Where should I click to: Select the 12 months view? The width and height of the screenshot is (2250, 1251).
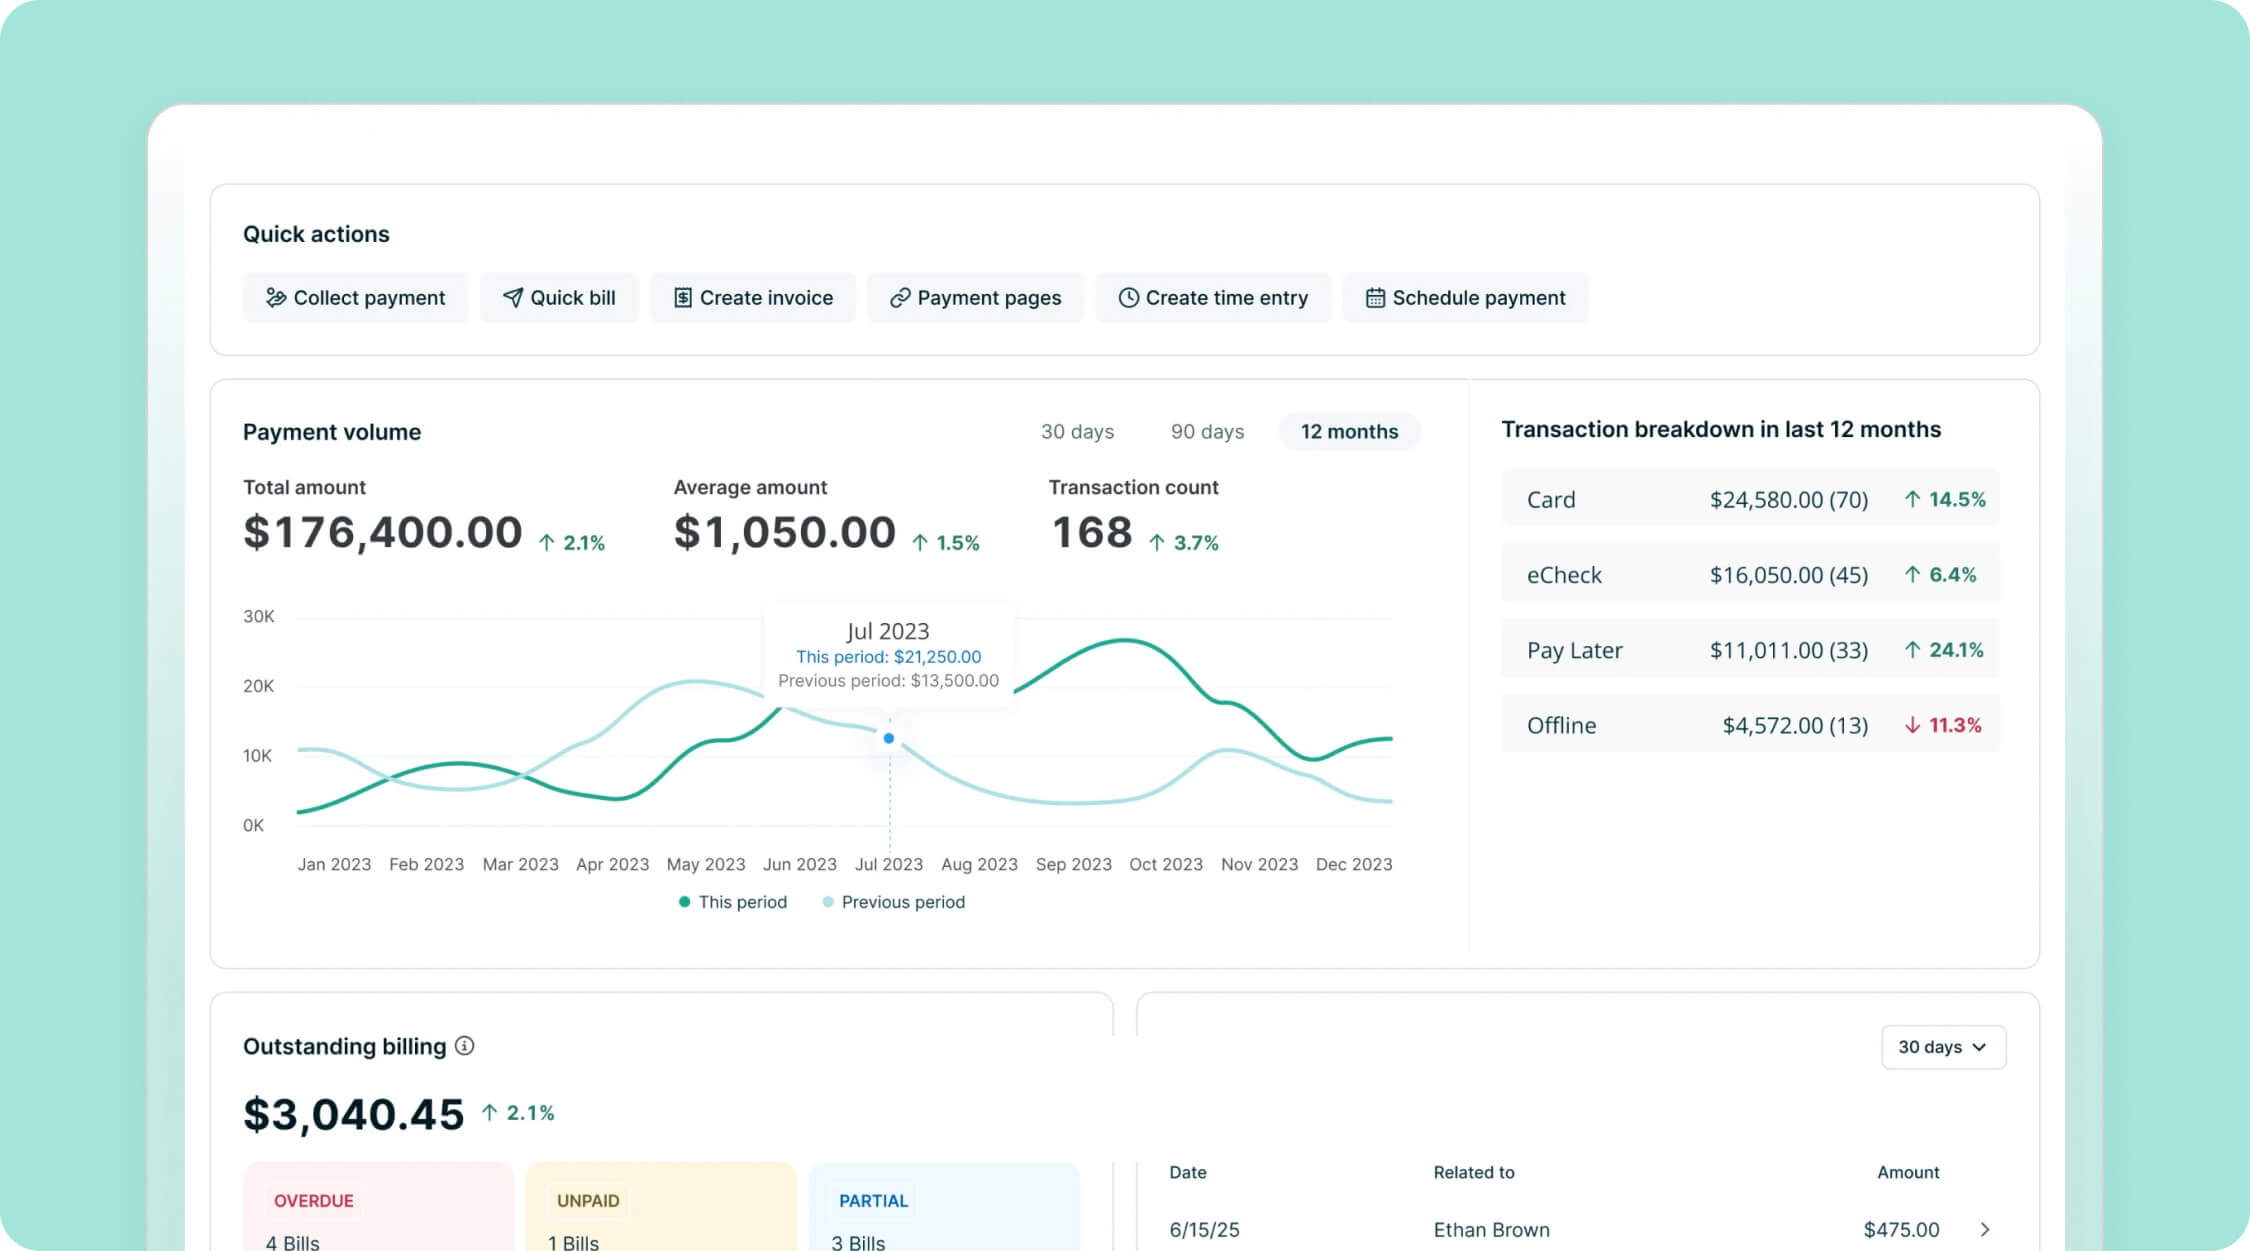(1349, 431)
